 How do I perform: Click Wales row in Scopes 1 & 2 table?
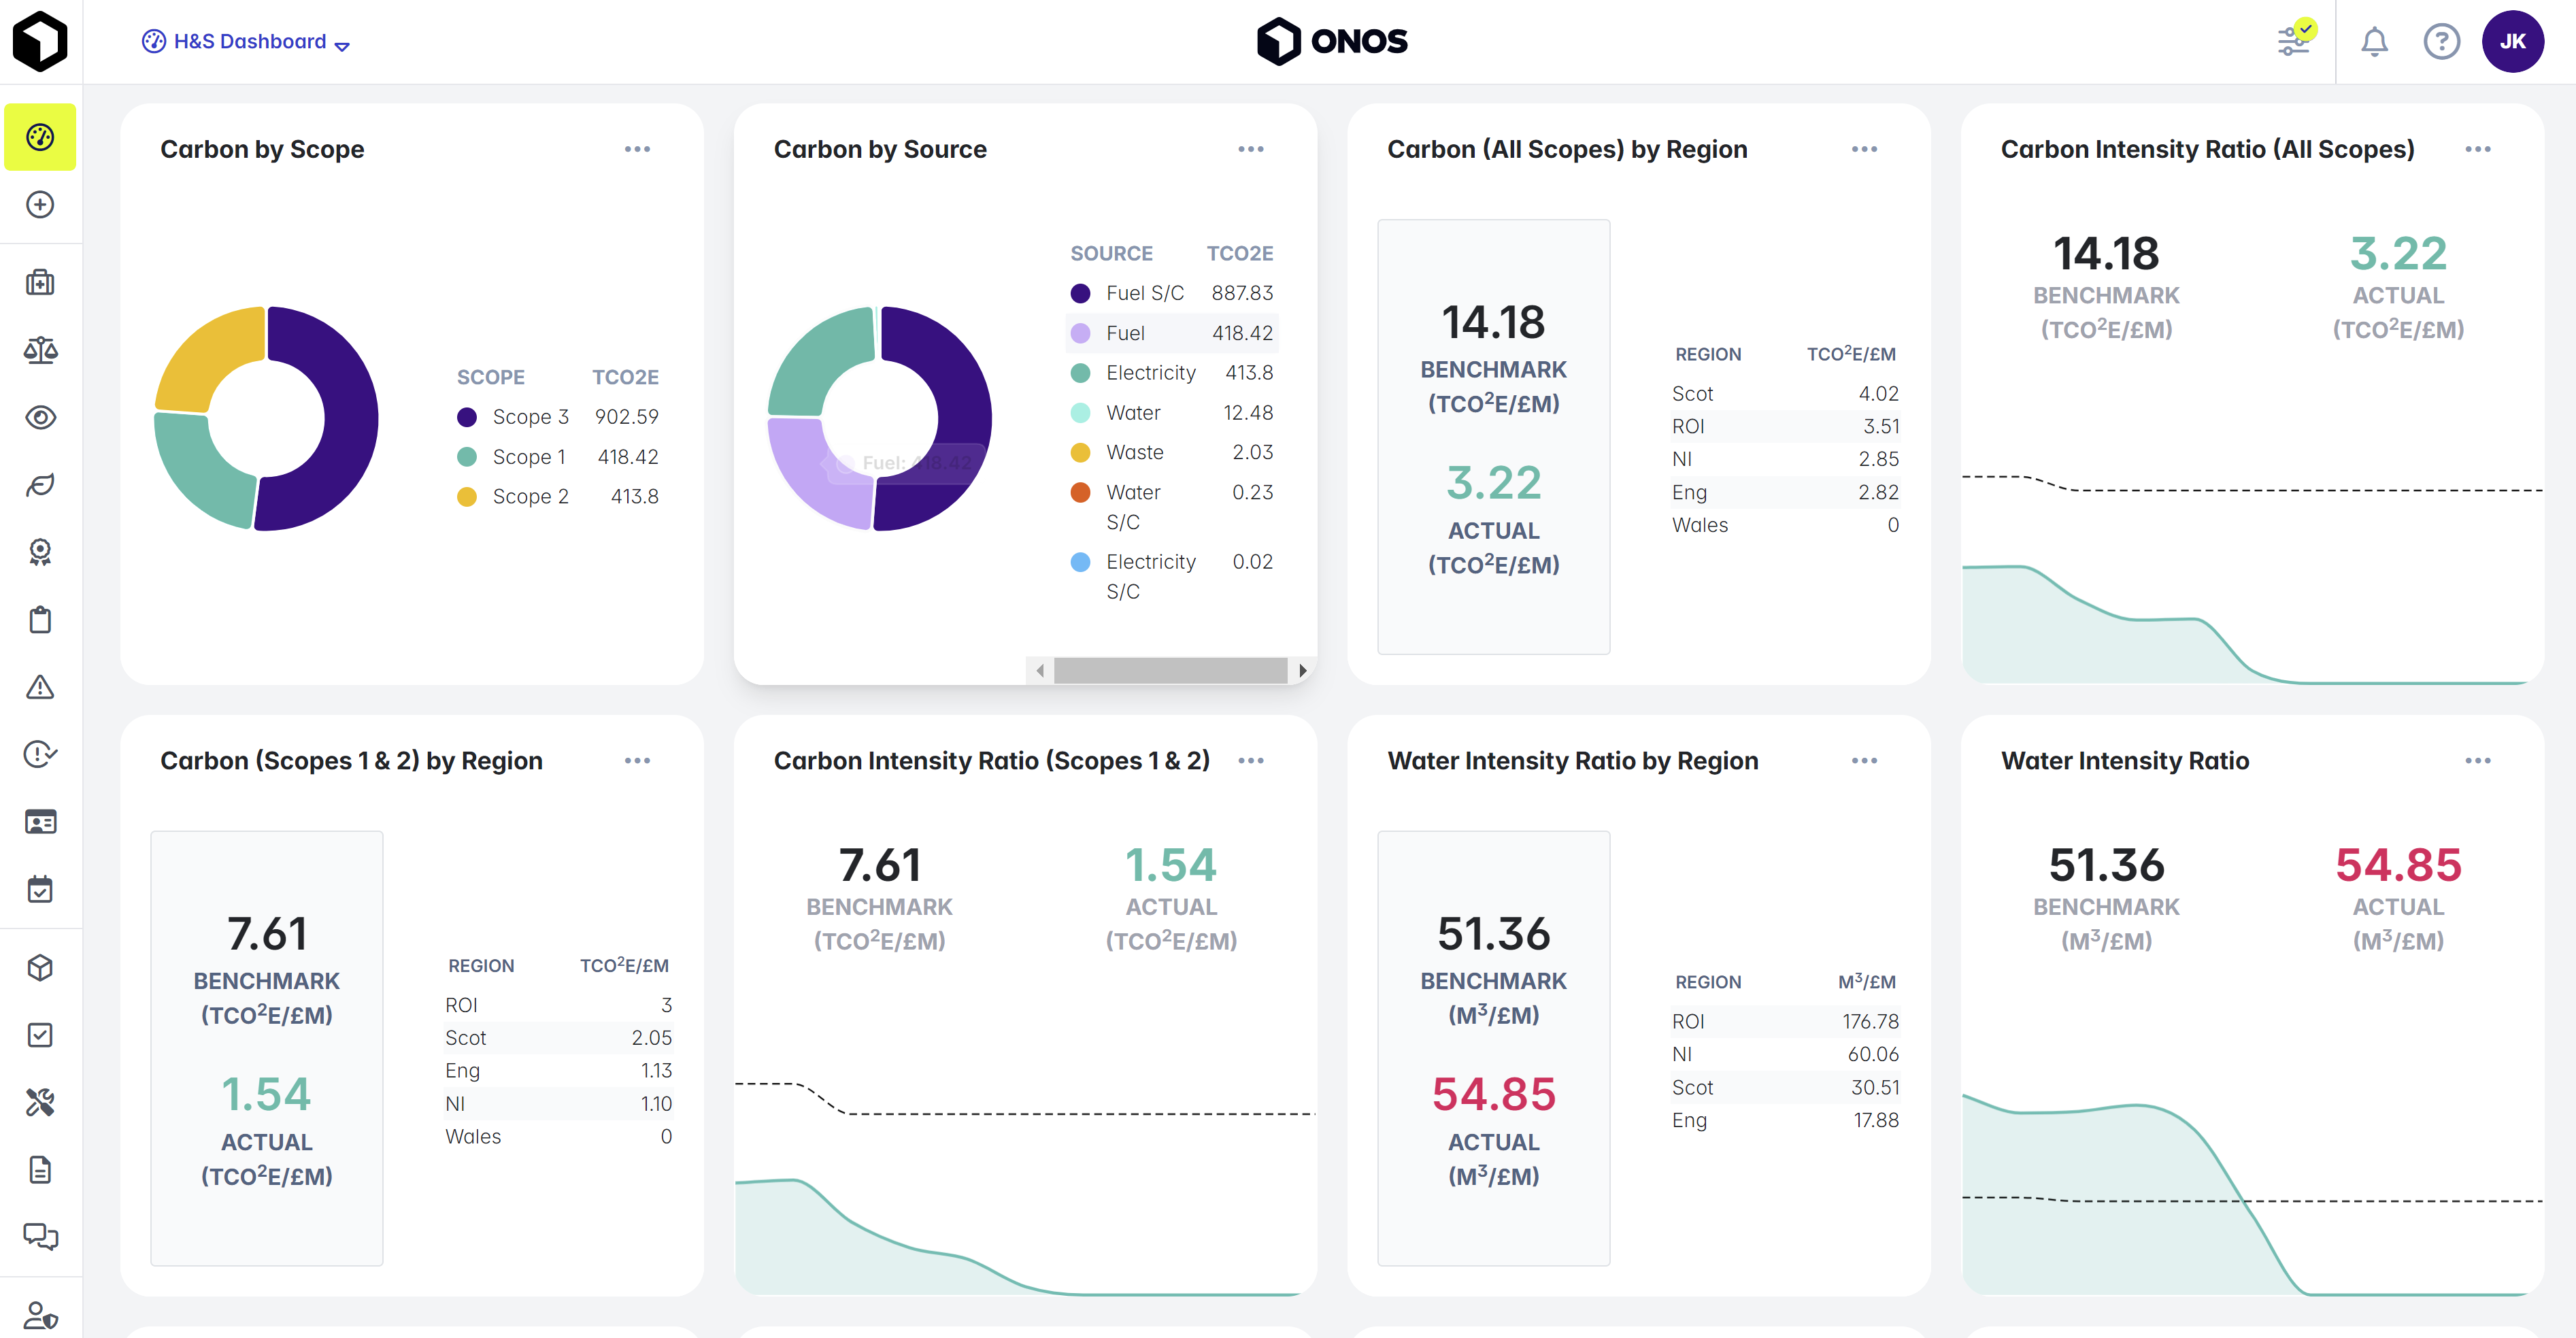pos(558,1136)
